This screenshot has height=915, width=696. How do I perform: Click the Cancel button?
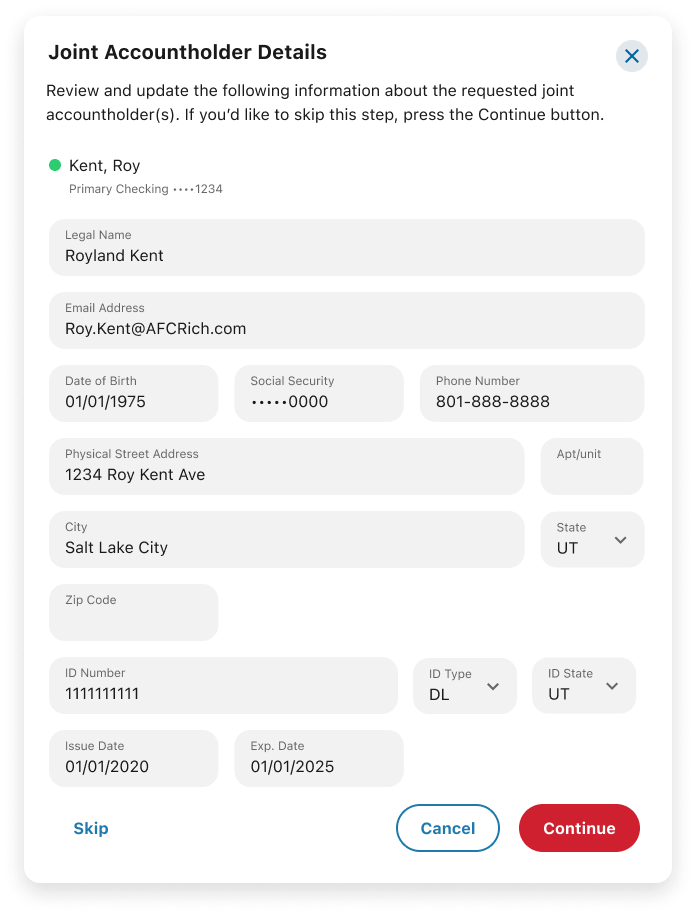coord(448,828)
